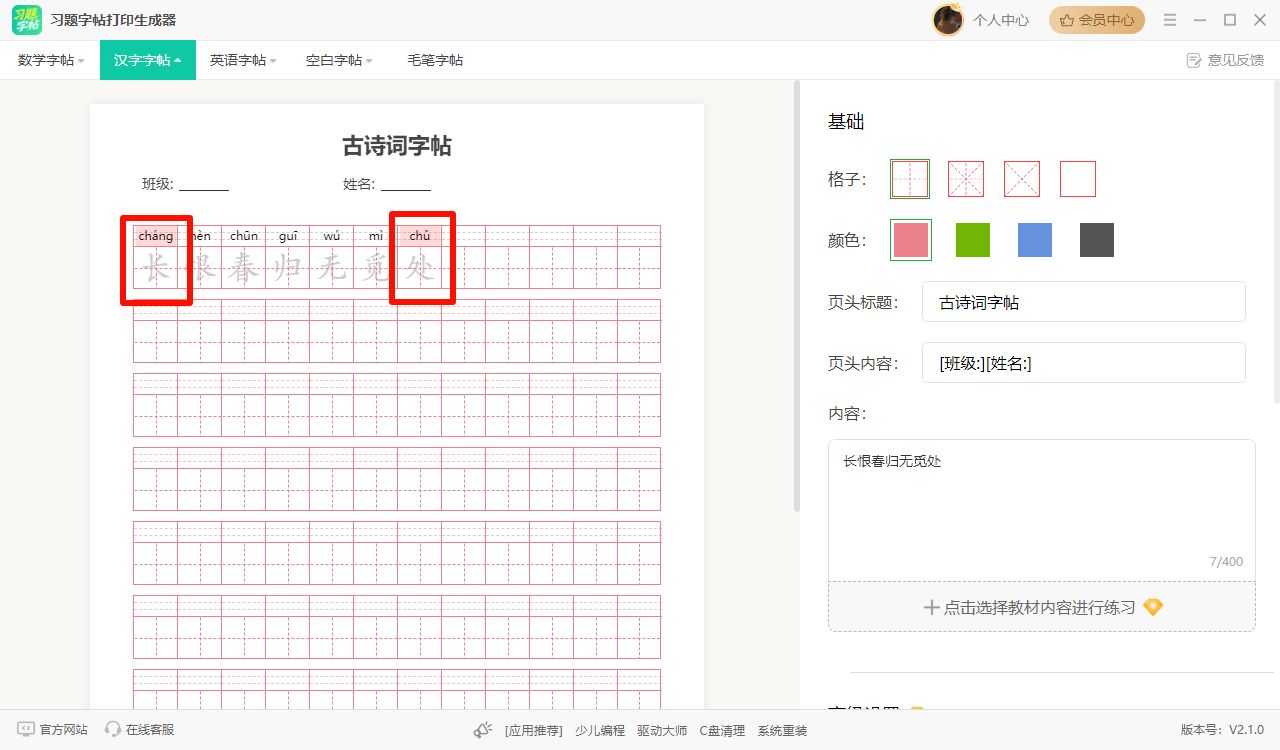Open the 少儿编程 recommended app
This screenshot has height=750, width=1280.
[x=600, y=731]
